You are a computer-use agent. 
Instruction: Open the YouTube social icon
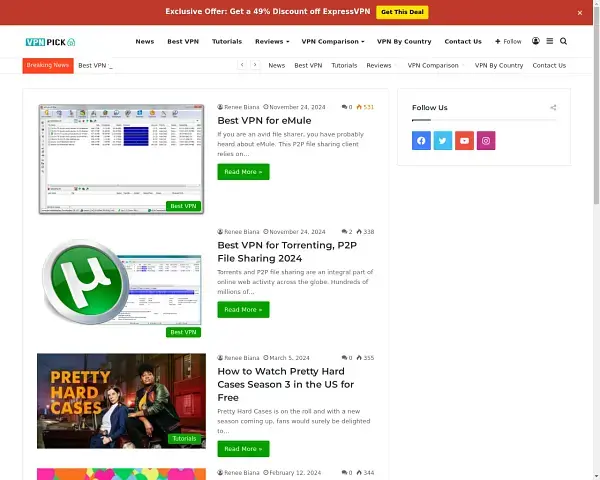464,141
